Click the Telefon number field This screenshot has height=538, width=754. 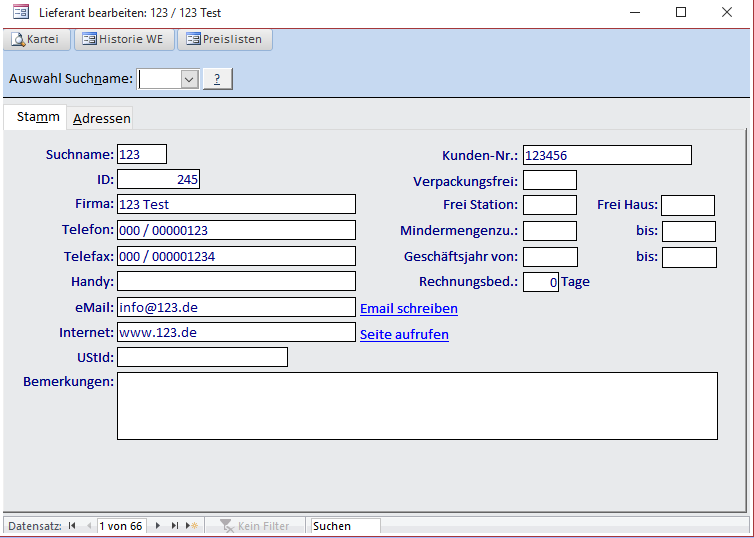(236, 230)
